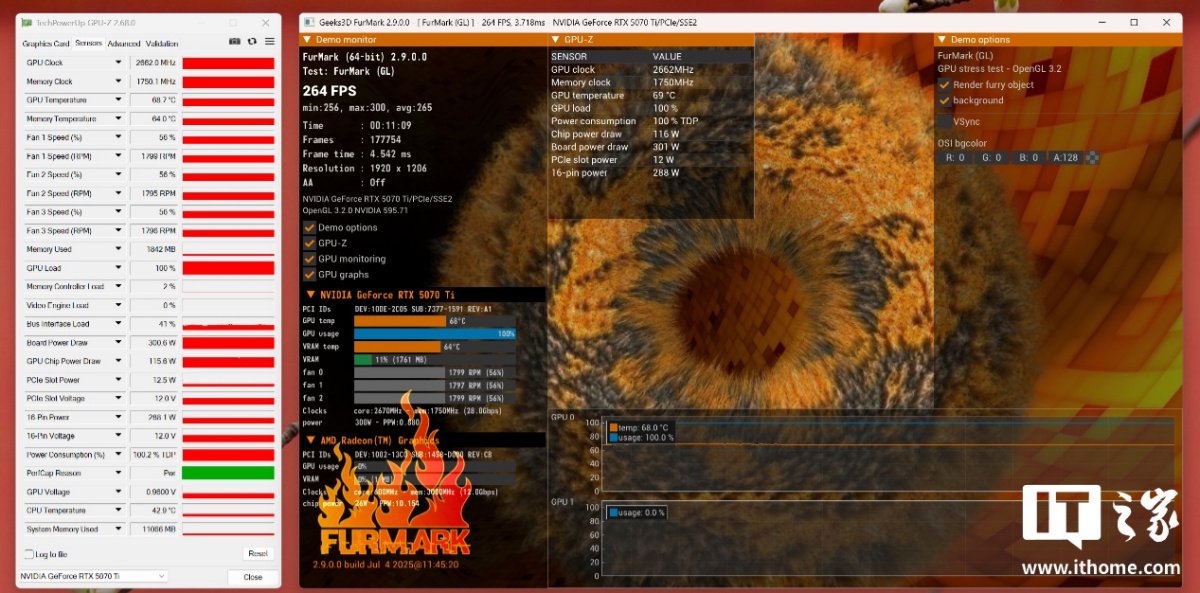
Task: Collapse NVIDIA GeForce RTX 5070 Ti section
Action: (x=311, y=295)
